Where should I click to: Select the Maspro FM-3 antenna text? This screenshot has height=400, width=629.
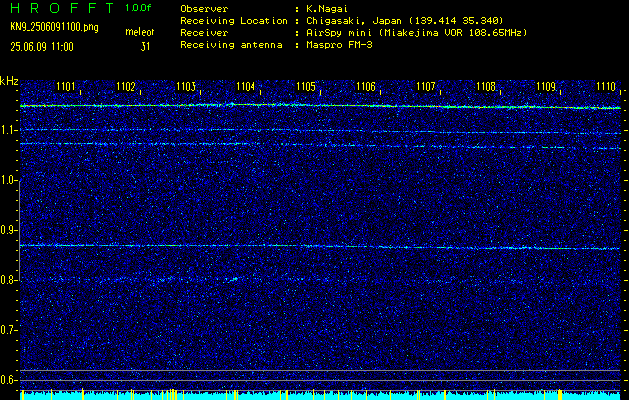click(x=339, y=45)
